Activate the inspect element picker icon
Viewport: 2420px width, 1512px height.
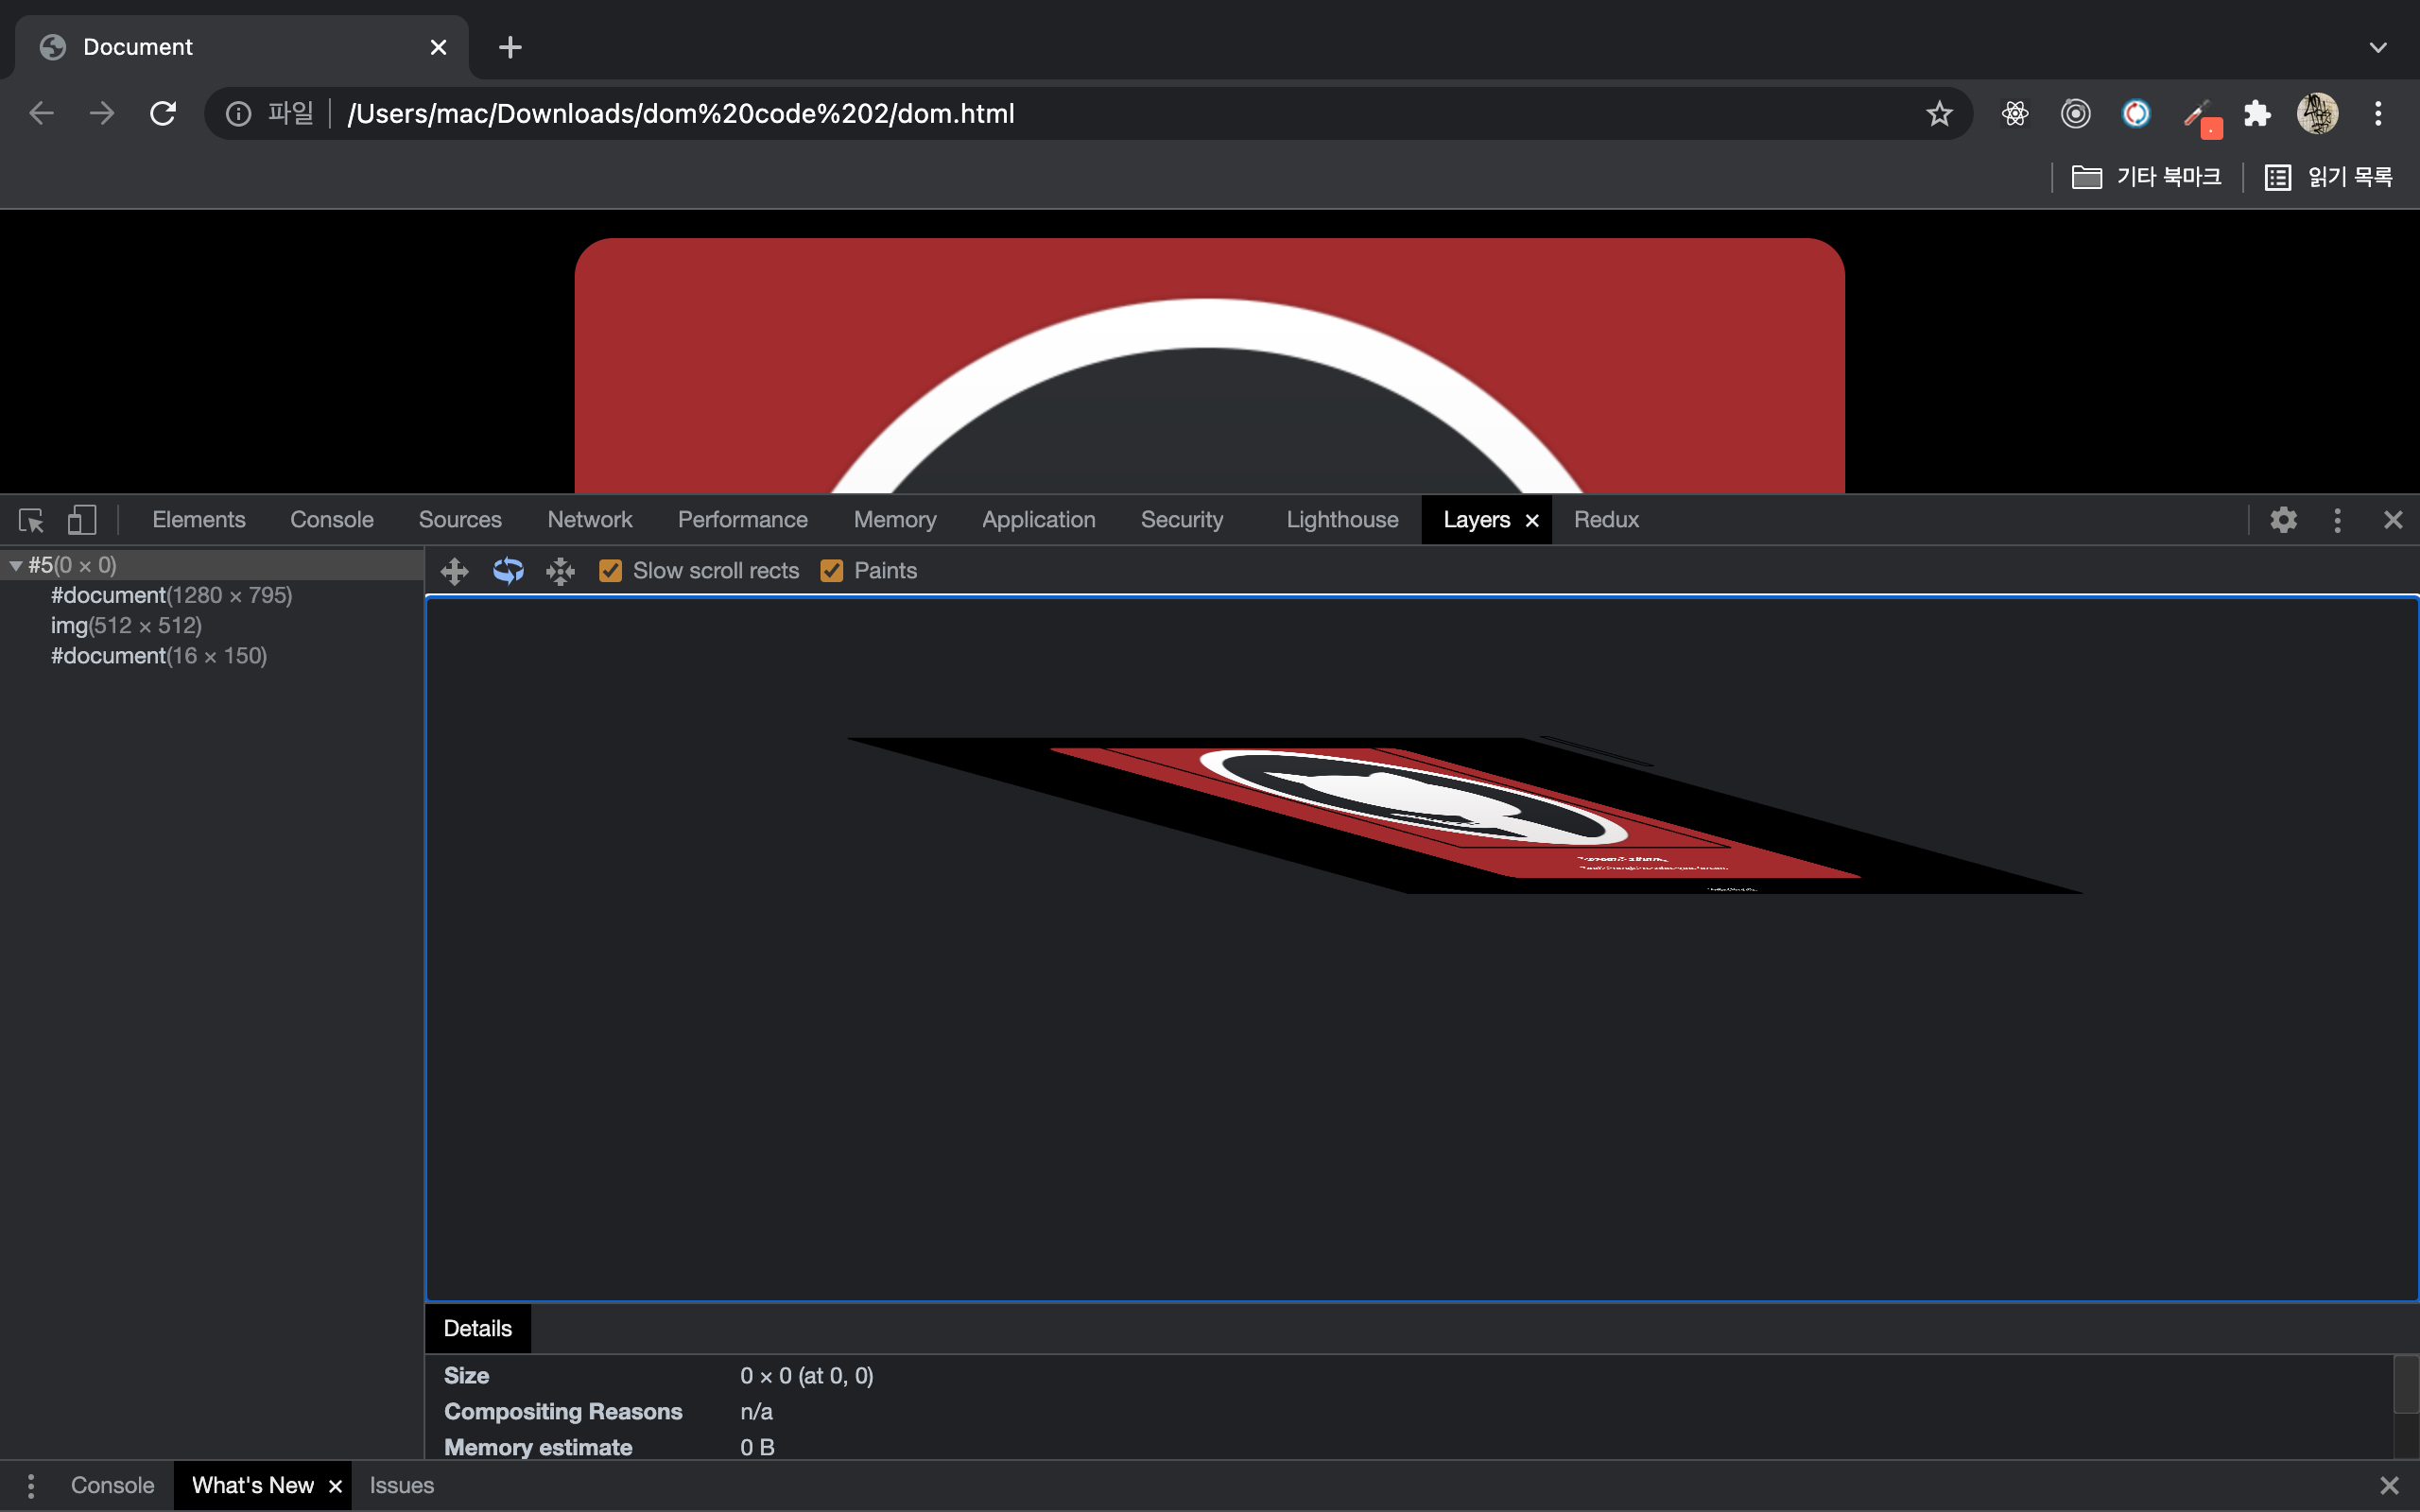coord(31,520)
